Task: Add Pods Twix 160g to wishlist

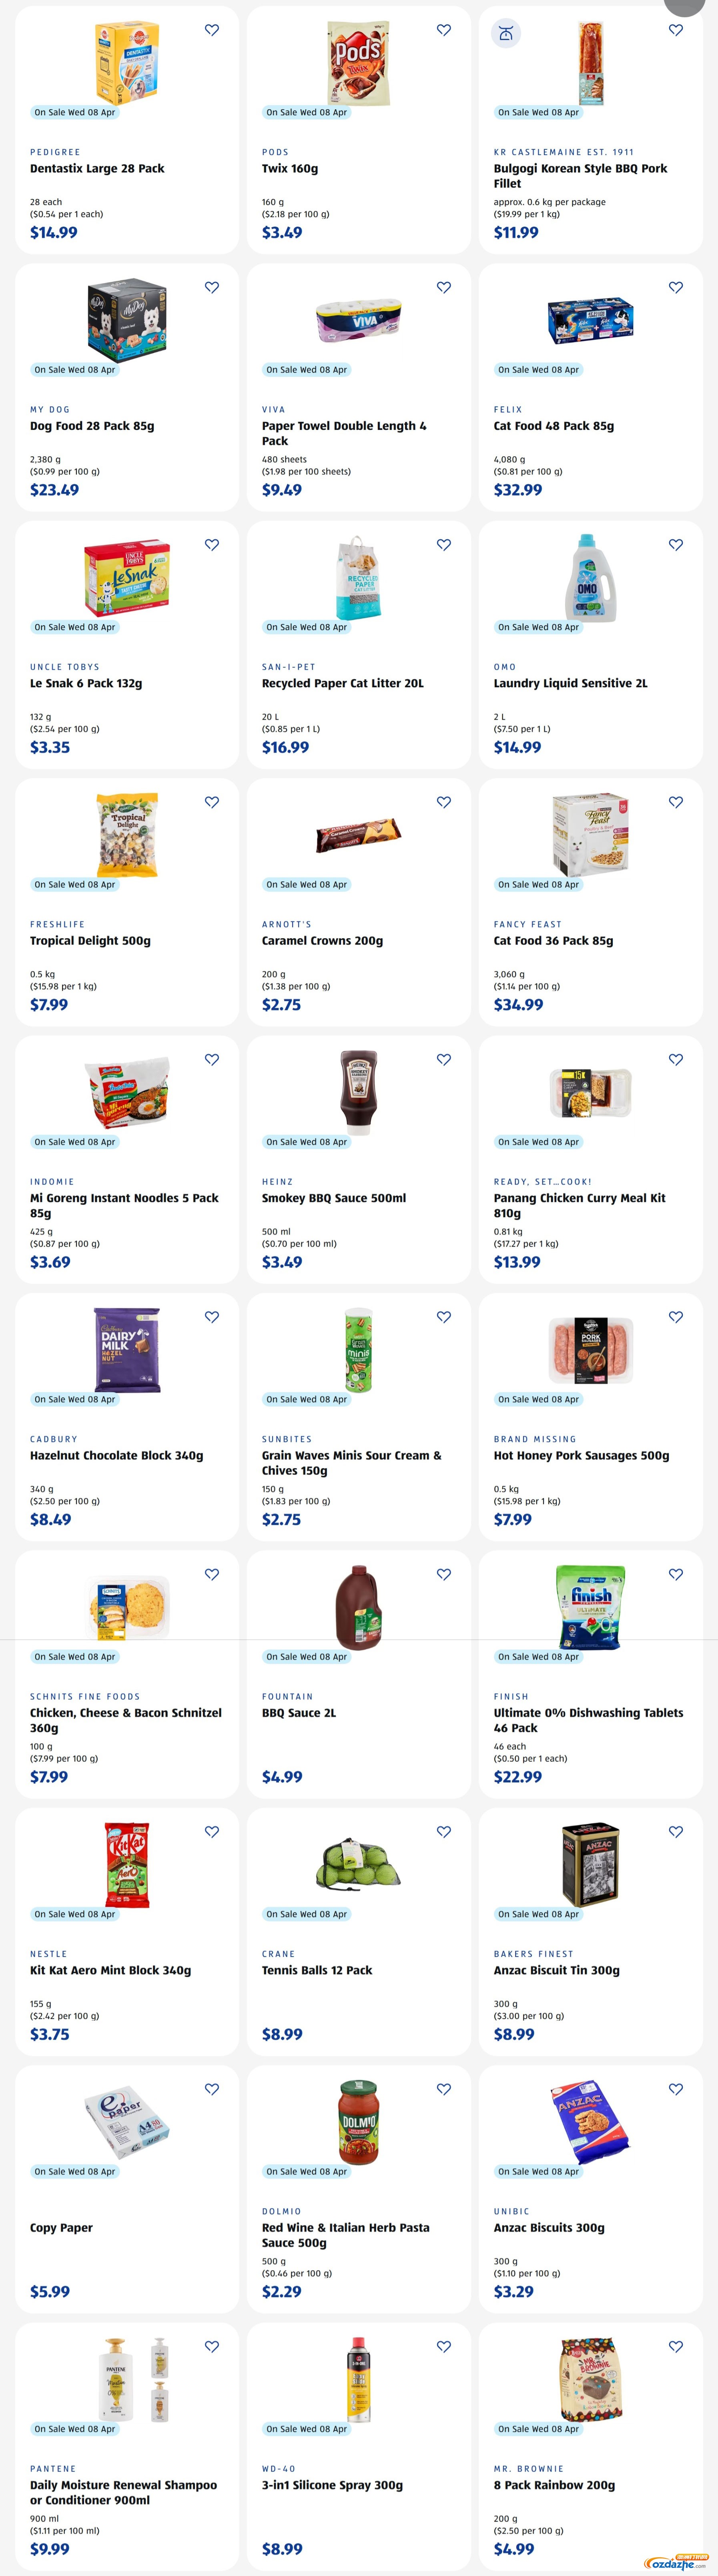Action: (444, 30)
